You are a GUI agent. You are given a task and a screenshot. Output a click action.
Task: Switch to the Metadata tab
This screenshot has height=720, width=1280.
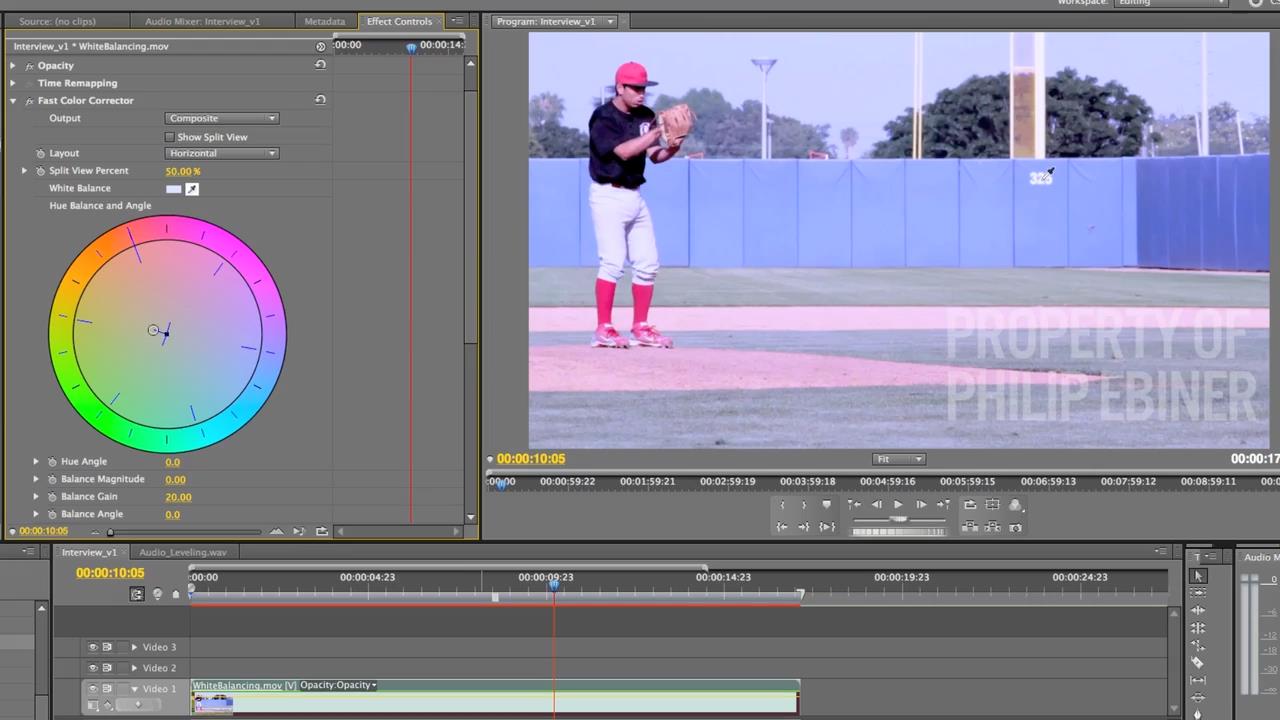[325, 21]
